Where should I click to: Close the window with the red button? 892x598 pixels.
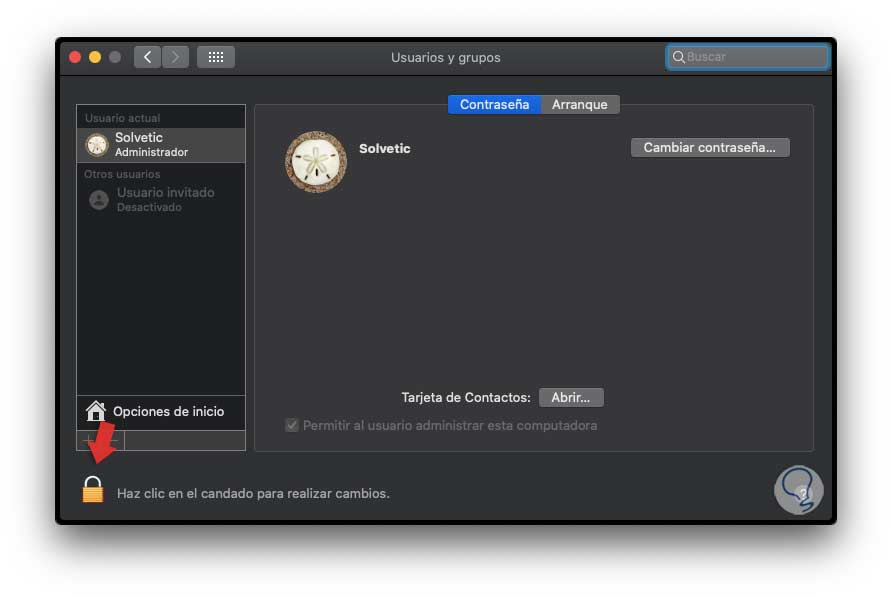[75, 57]
